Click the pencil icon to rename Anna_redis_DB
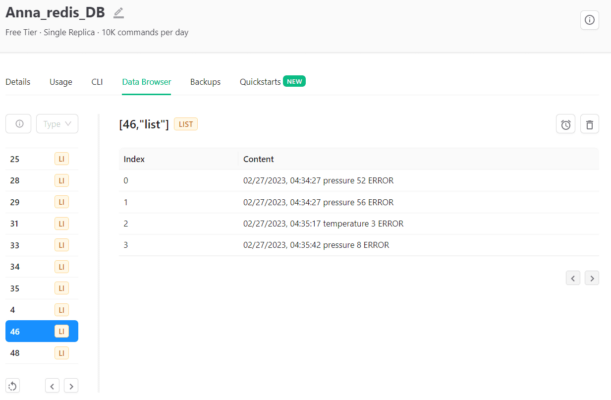This screenshot has height=400, width=611. (x=119, y=13)
